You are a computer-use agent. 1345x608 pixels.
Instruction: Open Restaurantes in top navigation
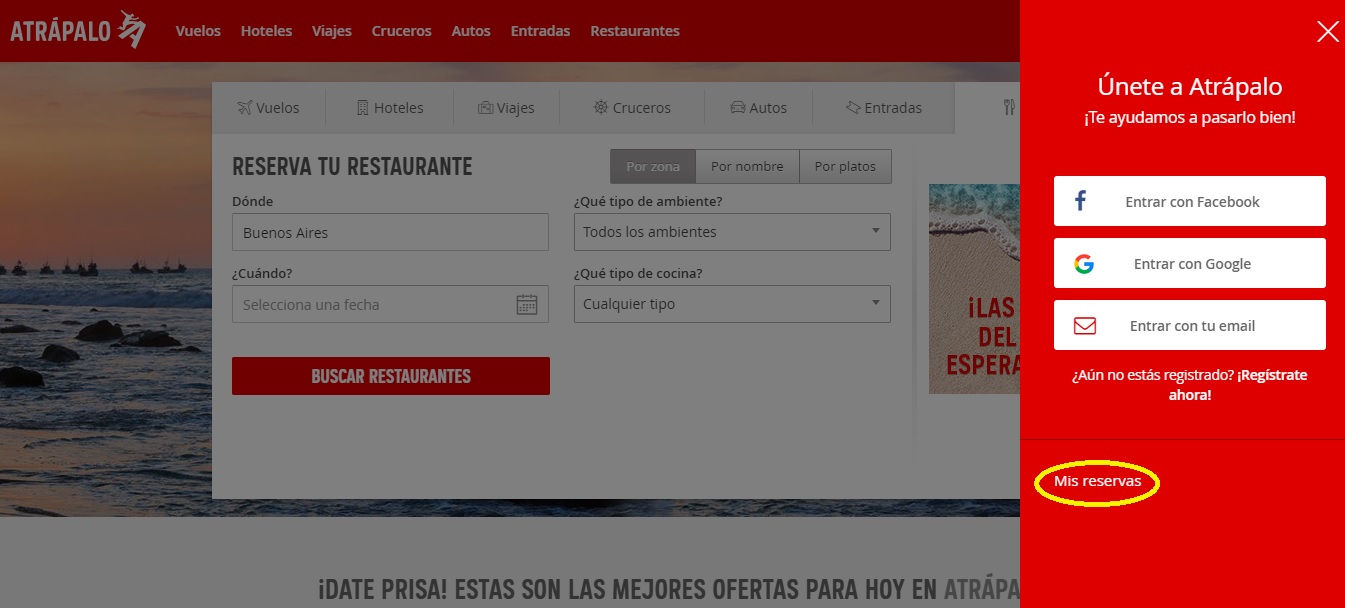point(635,31)
